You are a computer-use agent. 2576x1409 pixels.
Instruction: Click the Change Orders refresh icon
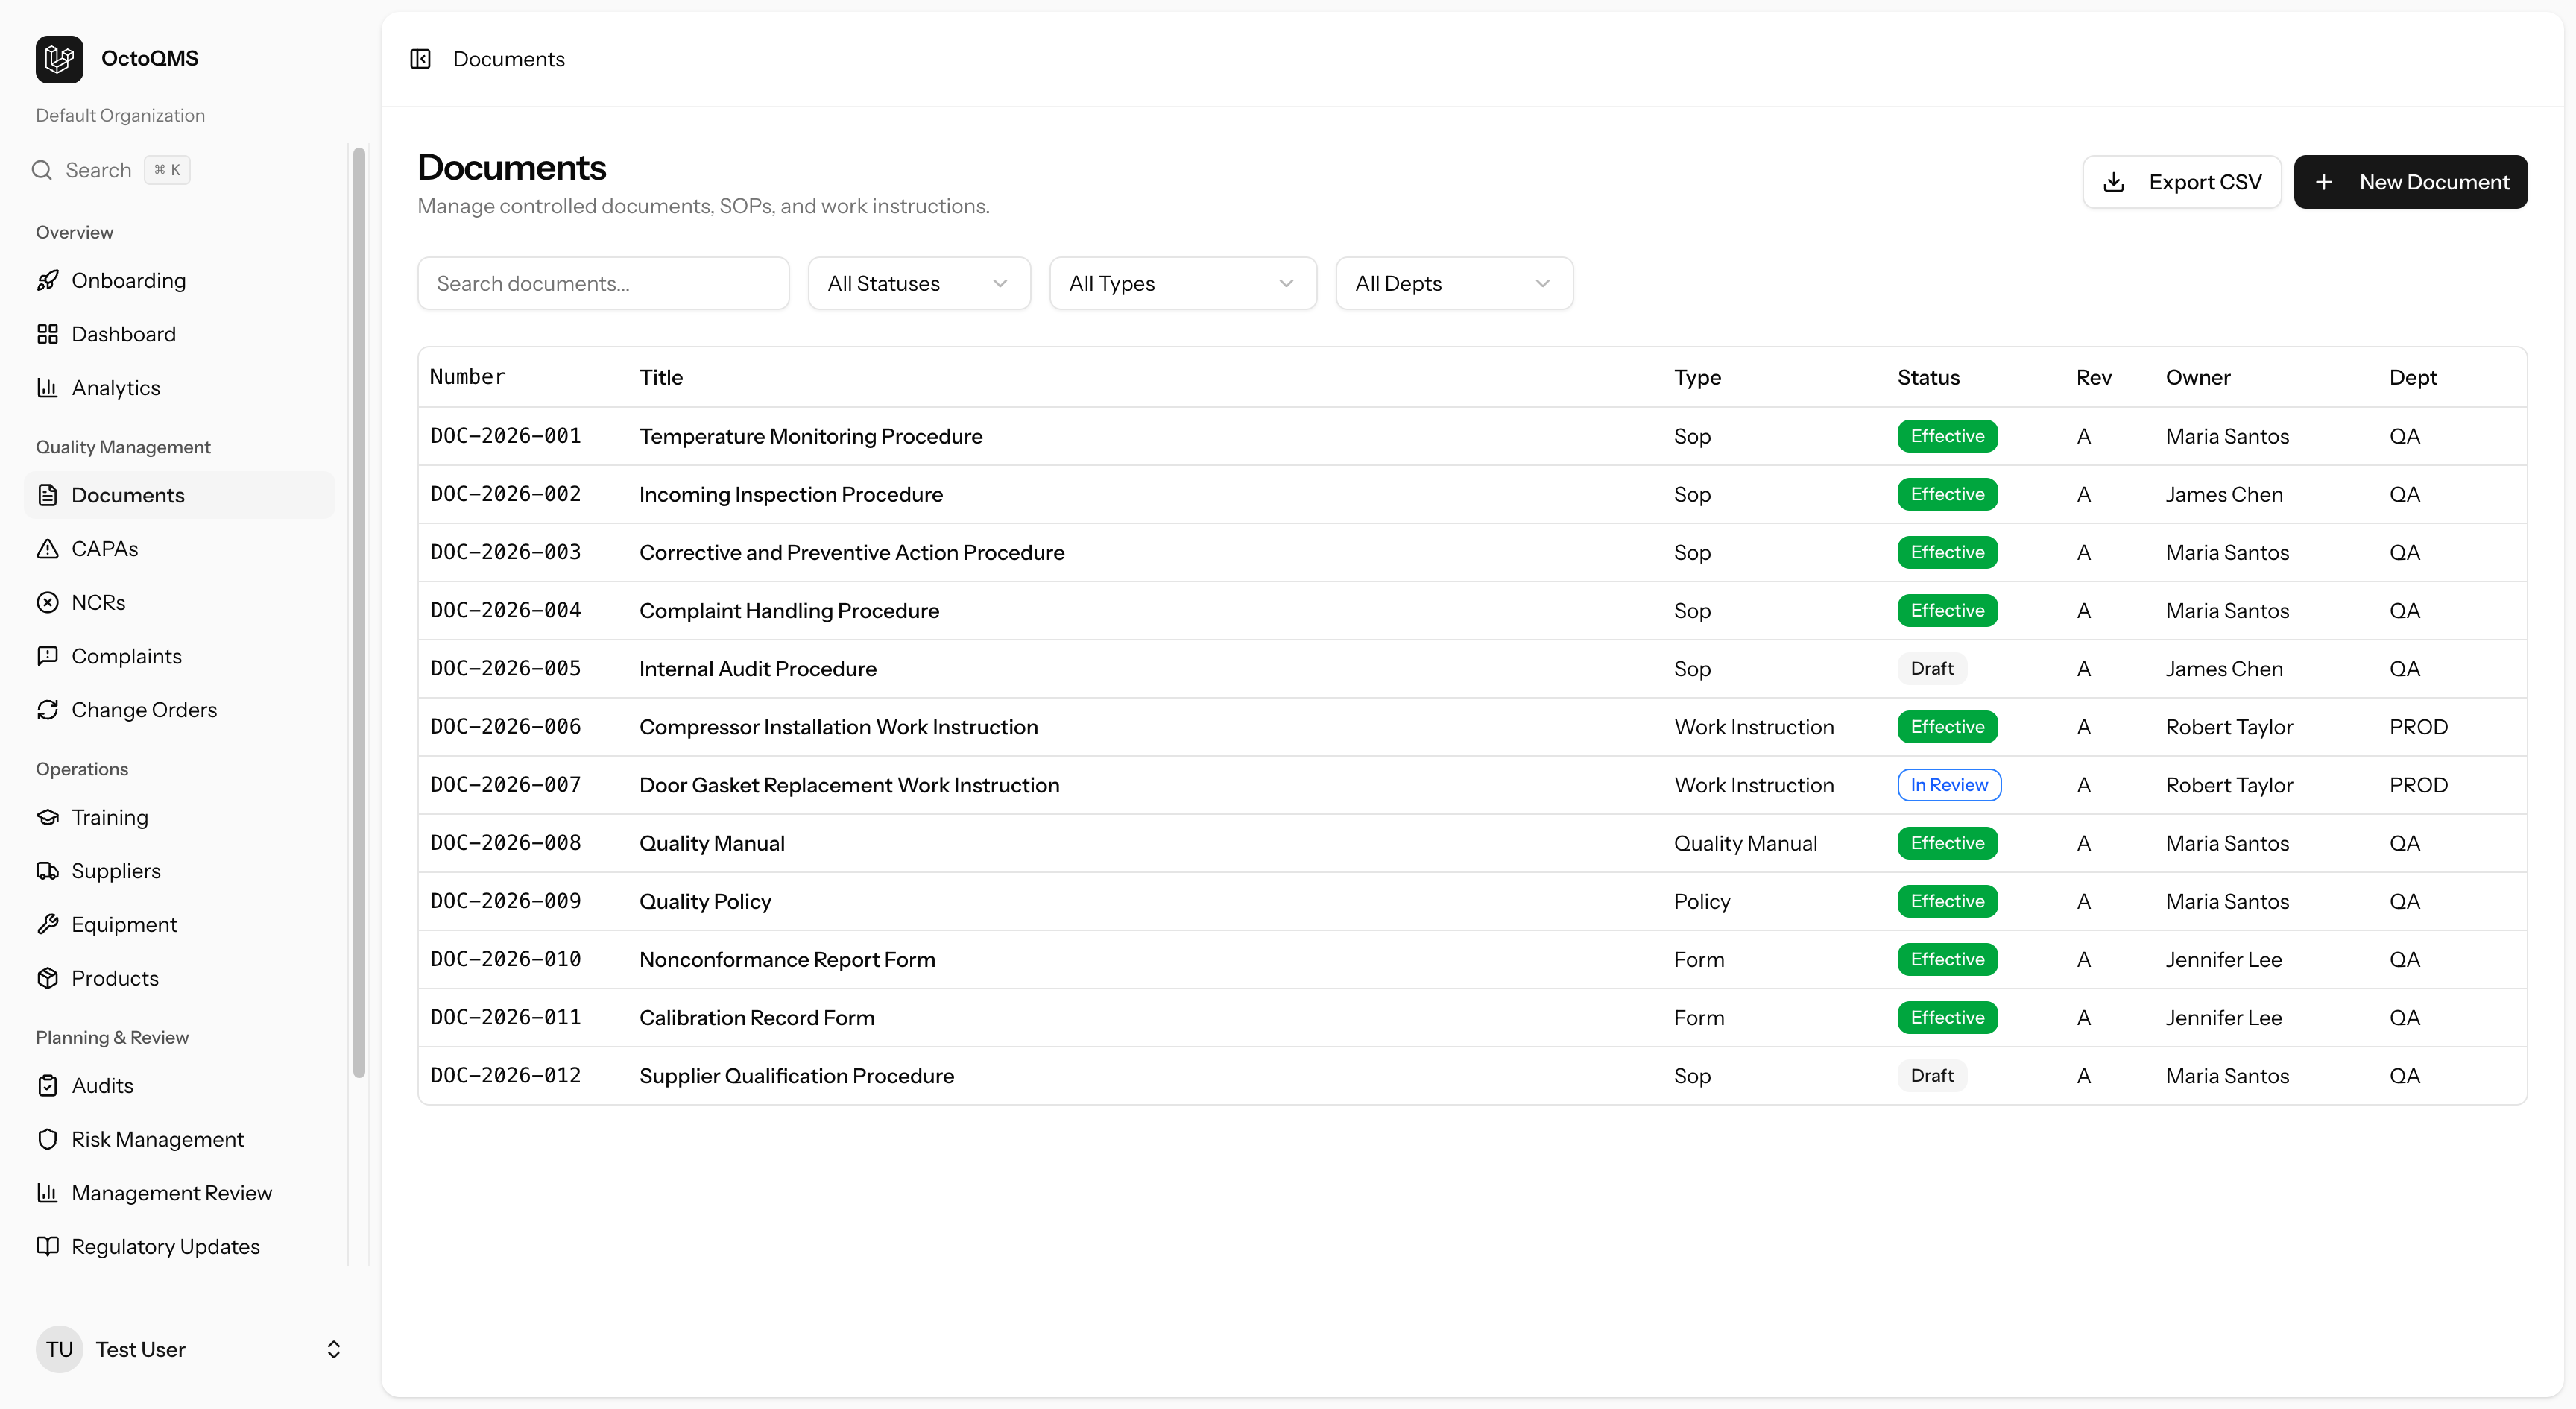click(47, 709)
